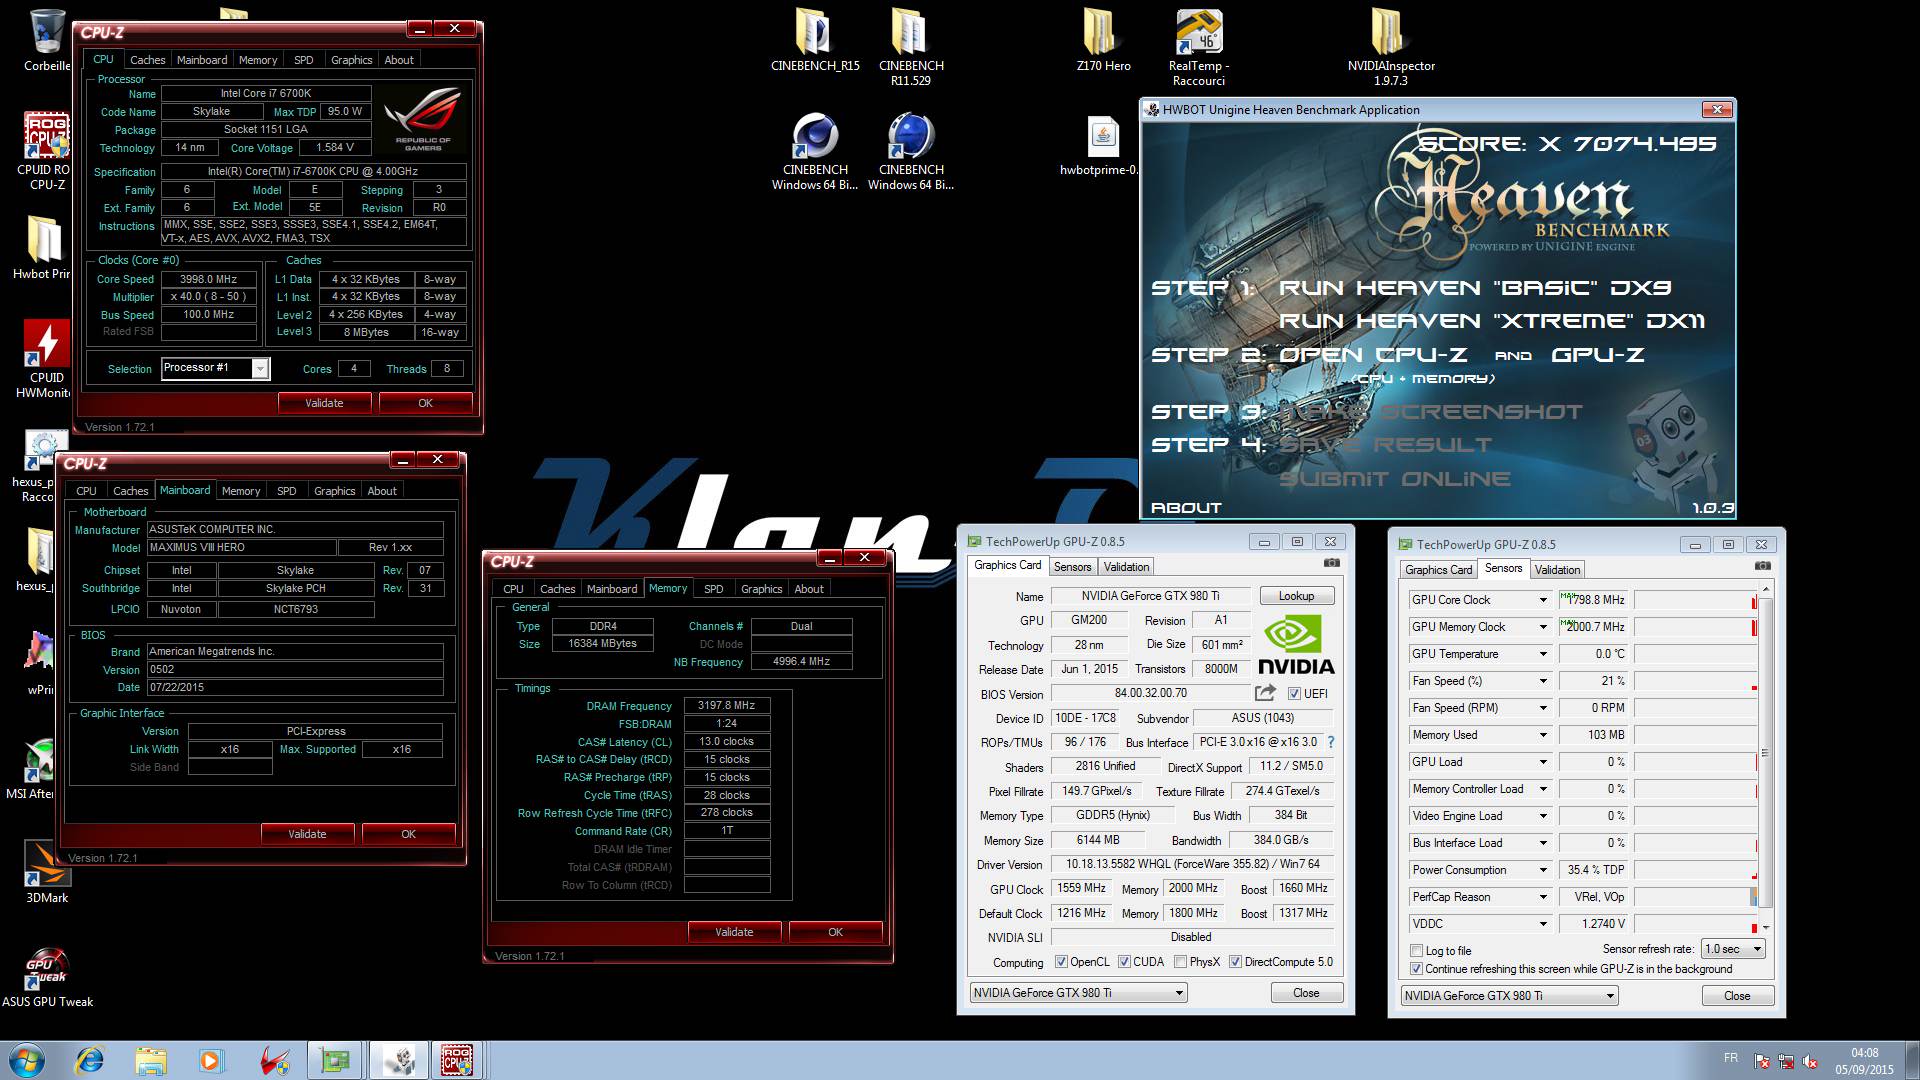Click the About link in Heaven Benchmark app
Viewport: 1920px width, 1080px height.
coord(1186,508)
